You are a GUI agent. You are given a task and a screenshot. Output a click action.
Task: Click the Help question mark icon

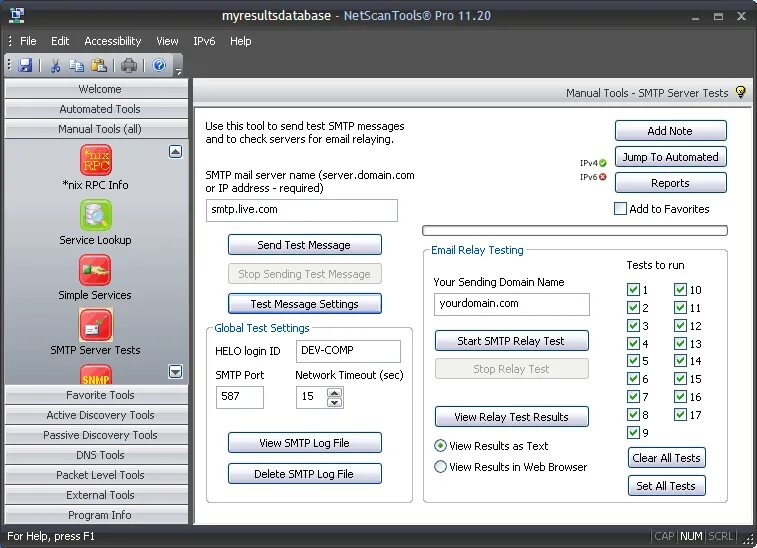pyautogui.click(x=159, y=65)
